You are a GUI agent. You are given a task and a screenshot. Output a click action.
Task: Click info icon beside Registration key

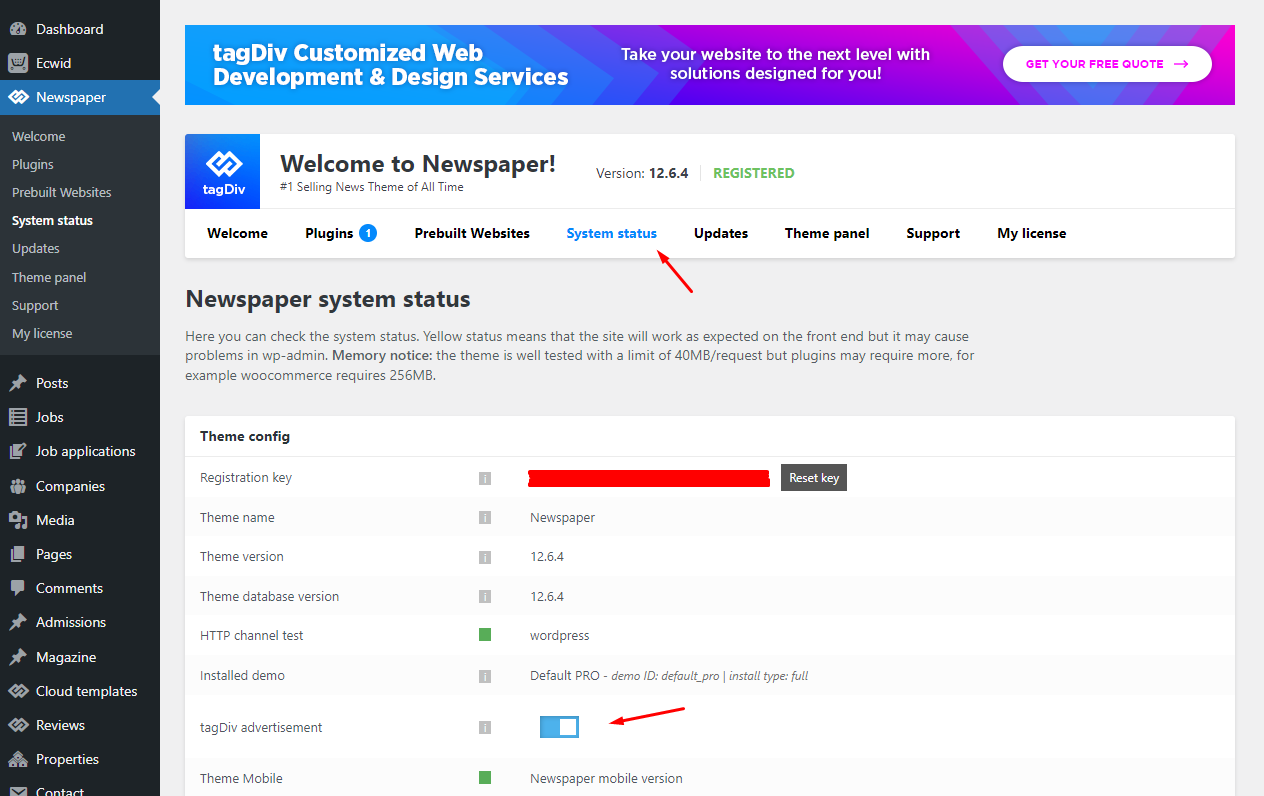(485, 479)
